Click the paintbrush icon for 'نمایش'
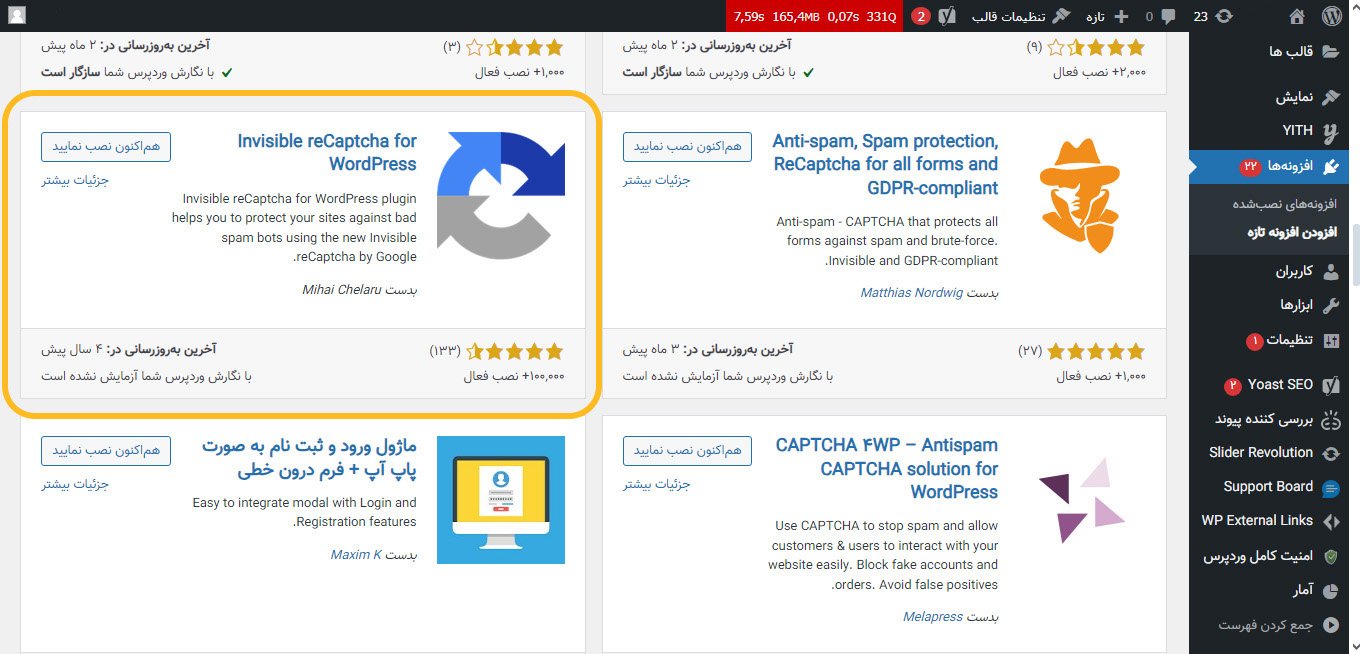Viewport: 1364px width, 654px height. [1331, 97]
